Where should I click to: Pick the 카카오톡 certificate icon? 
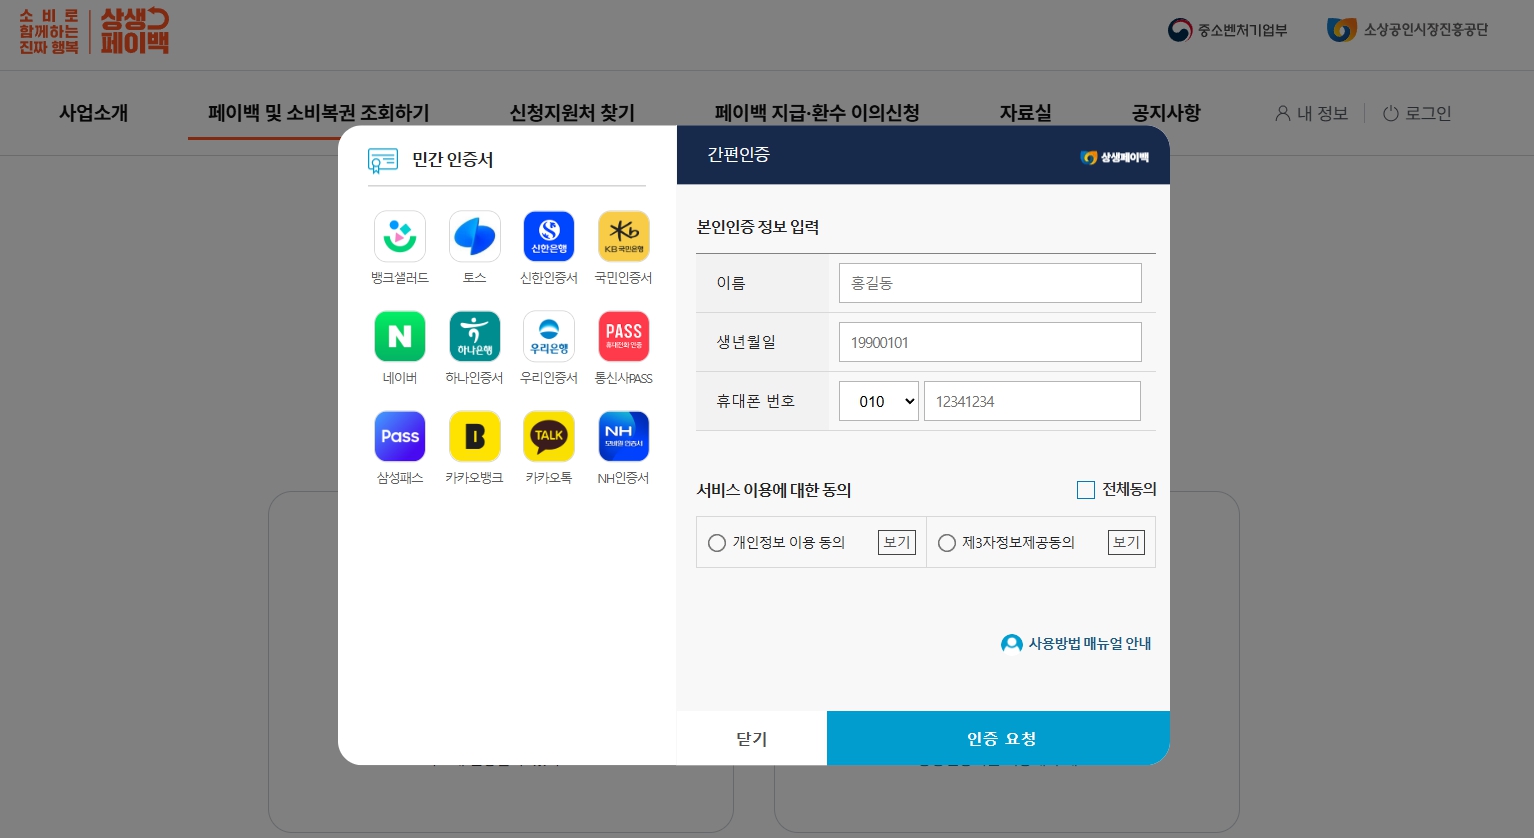pyautogui.click(x=549, y=436)
